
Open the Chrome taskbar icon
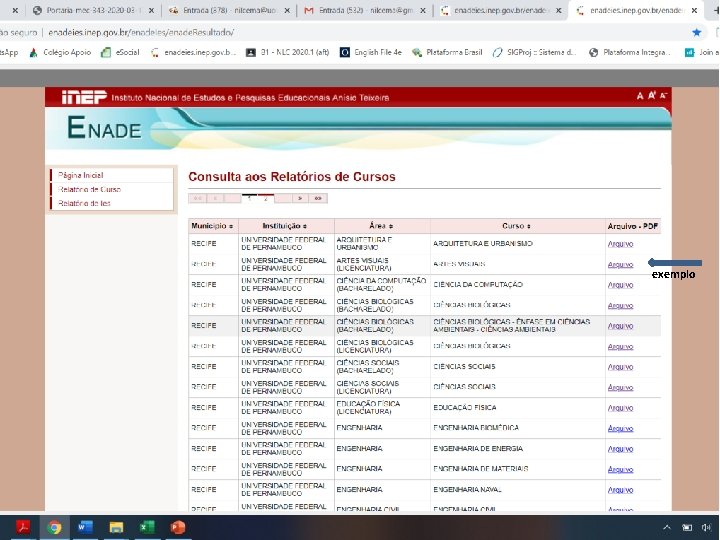54,527
